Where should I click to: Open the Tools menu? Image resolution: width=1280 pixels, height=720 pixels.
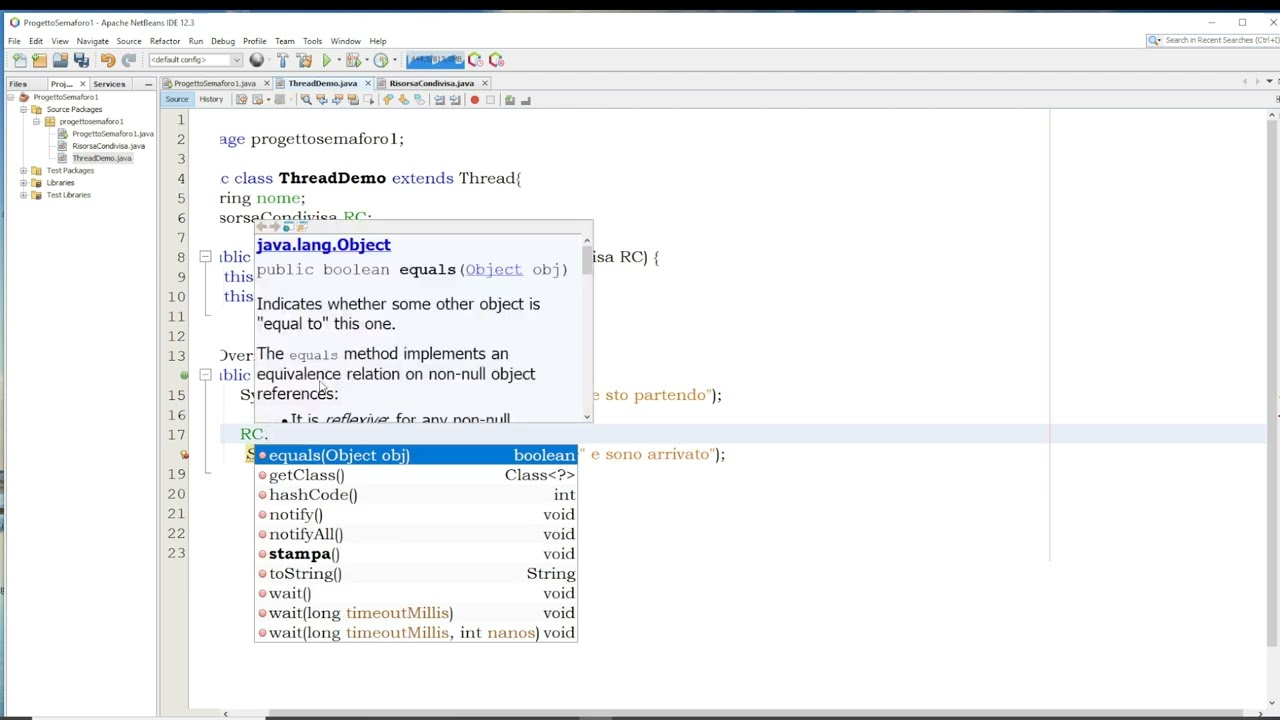pyautogui.click(x=313, y=41)
